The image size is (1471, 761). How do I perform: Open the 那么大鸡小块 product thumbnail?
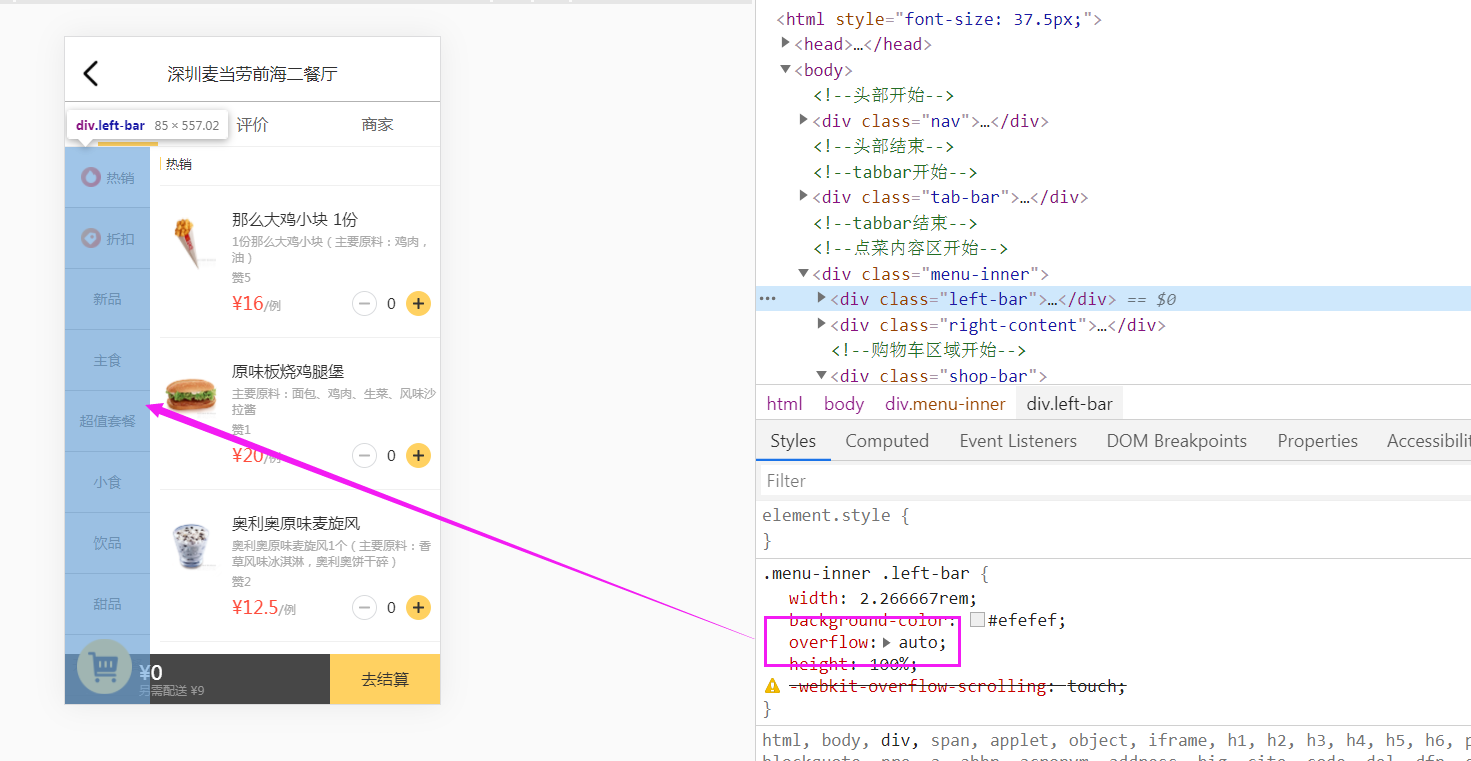tap(191, 243)
